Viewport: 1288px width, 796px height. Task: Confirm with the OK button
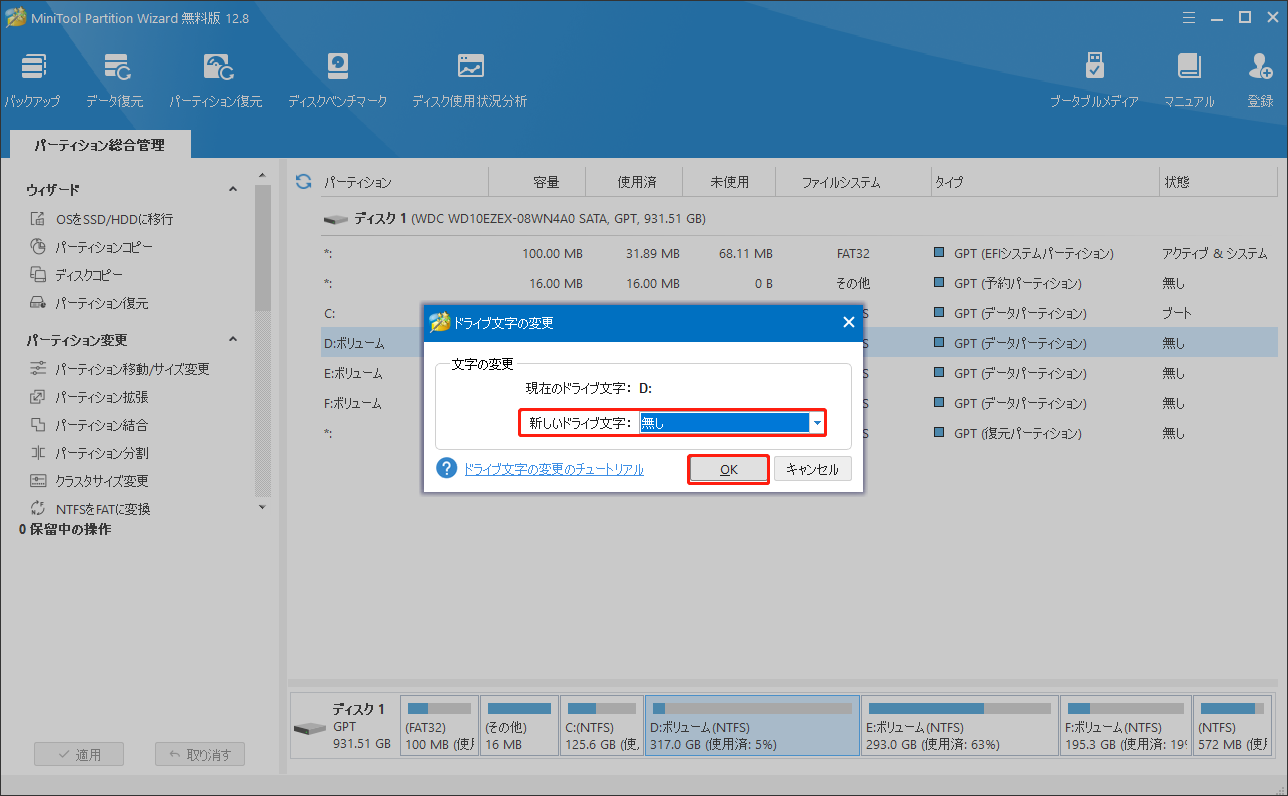pyautogui.click(x=728, y=469)
